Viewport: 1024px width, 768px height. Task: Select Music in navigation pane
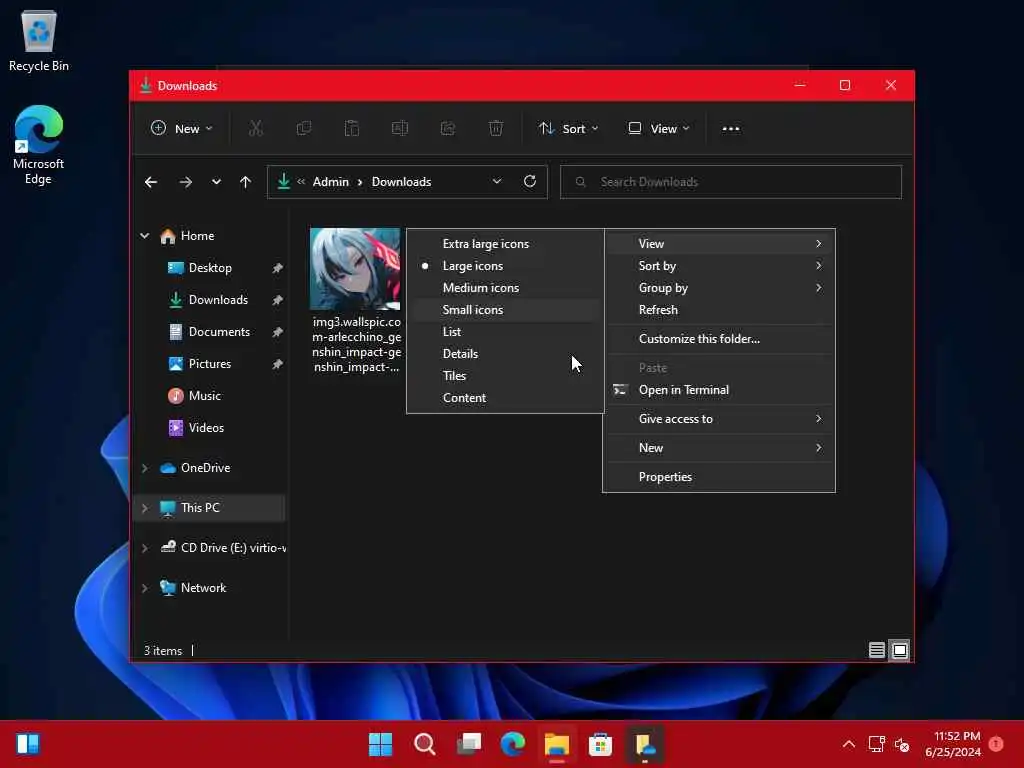point(204,396)
